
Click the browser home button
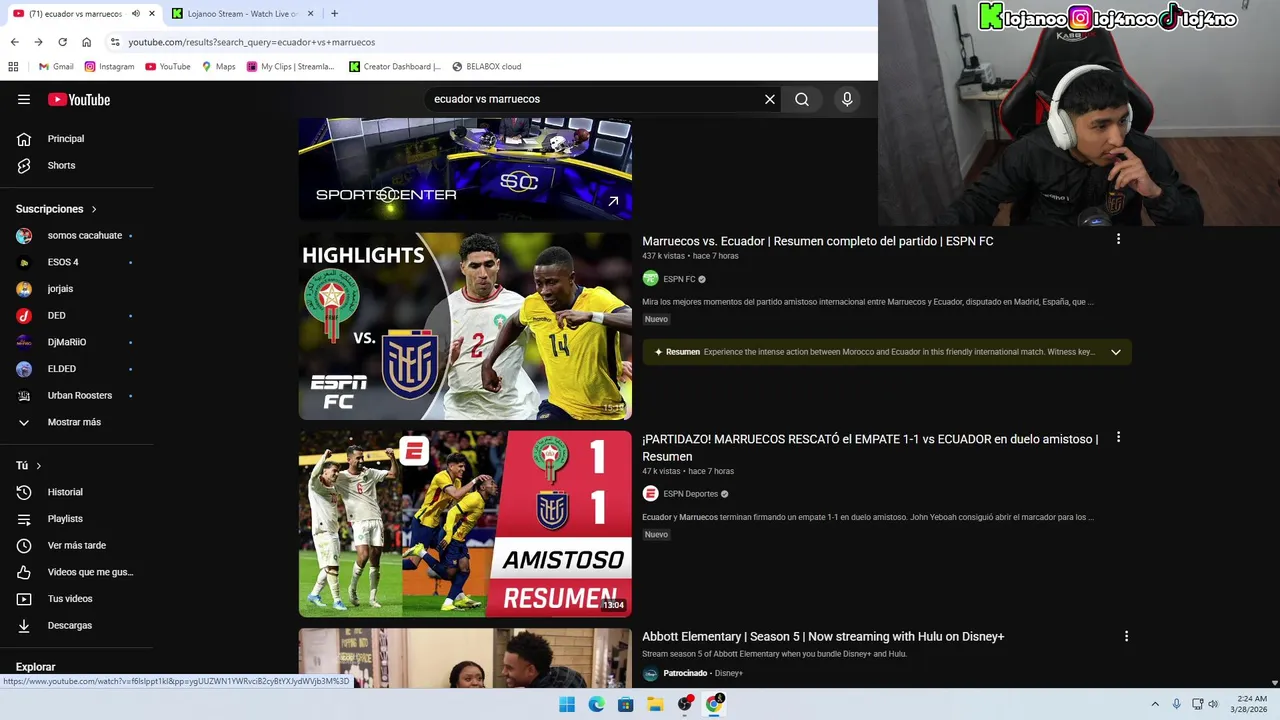(x=87, y=42)
